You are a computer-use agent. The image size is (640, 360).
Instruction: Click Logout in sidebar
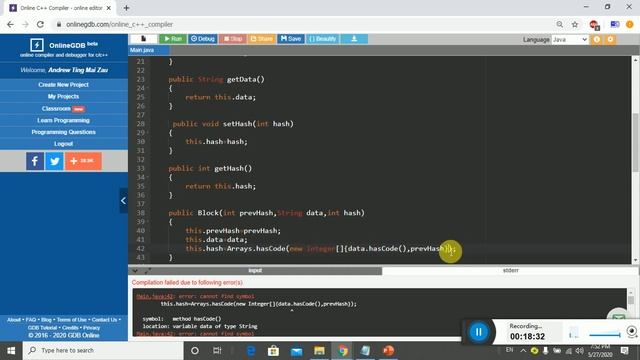tap(64, 144)
